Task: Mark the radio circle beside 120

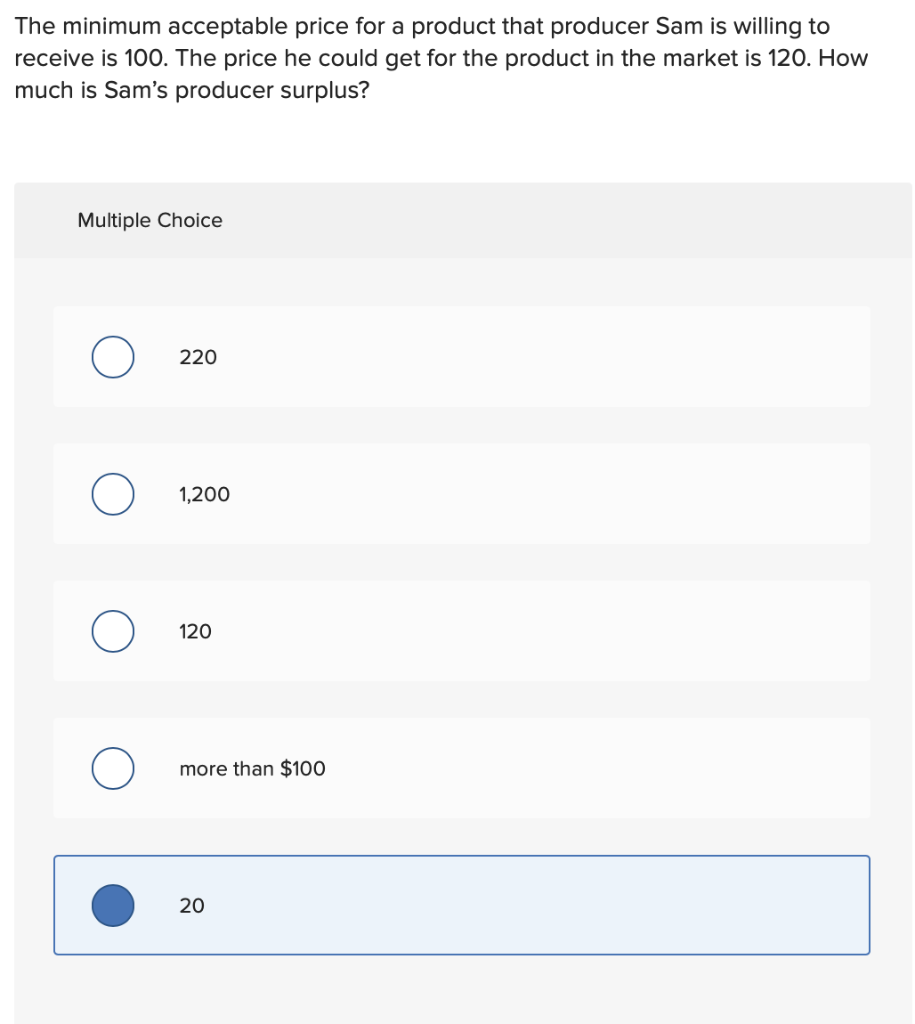Action: pyautogui.click(x=113, y=632)
